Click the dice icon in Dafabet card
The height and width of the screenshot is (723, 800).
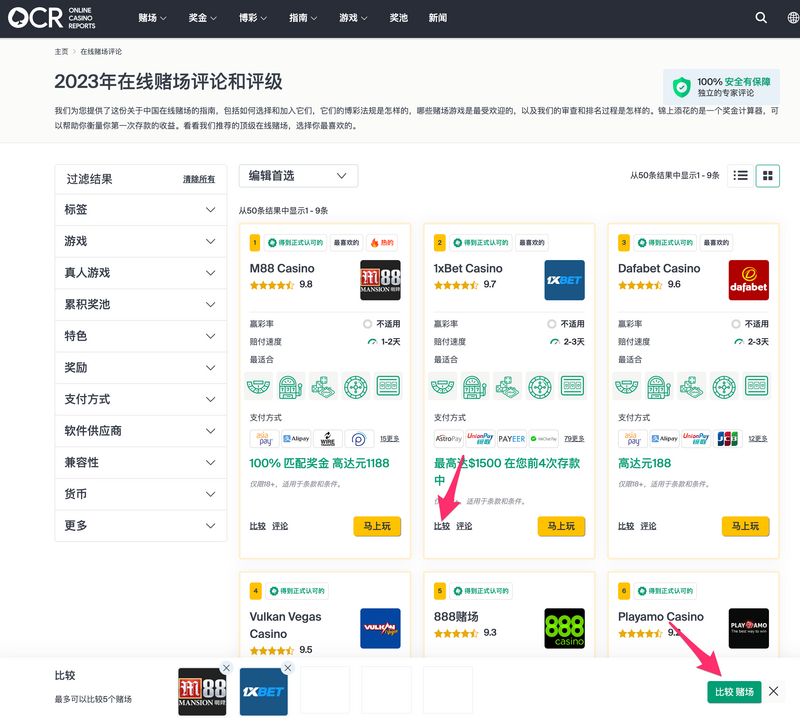[x=691, y=387]
